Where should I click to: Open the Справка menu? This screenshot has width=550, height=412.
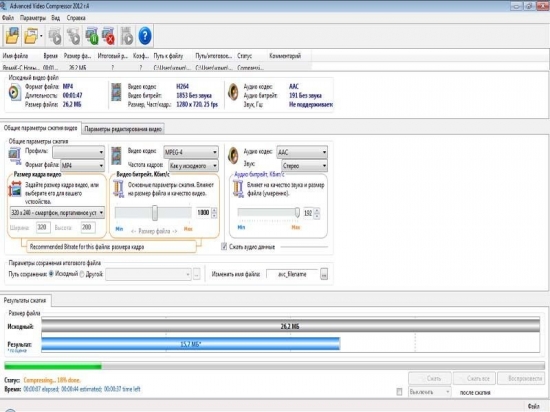[x=76, y=18]
